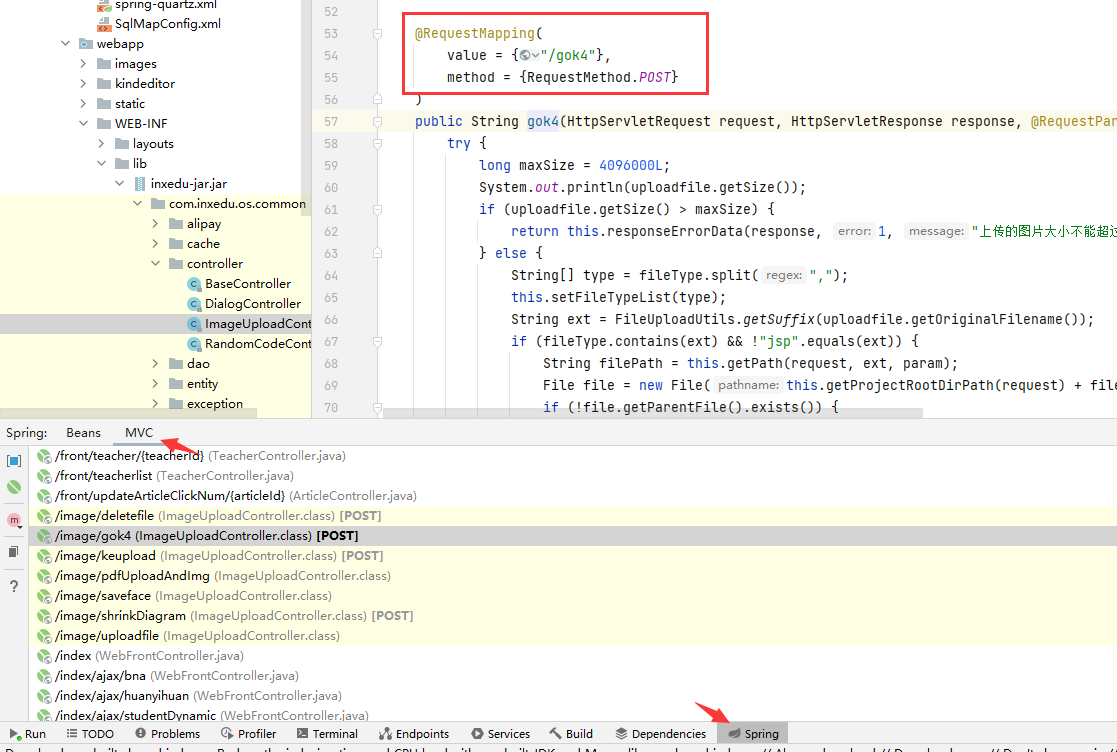This screenshot has height=752, width=1117.
Task: Click the editor horizontal scrollbar
Action: pyautogui.click(x=653, y=413)
